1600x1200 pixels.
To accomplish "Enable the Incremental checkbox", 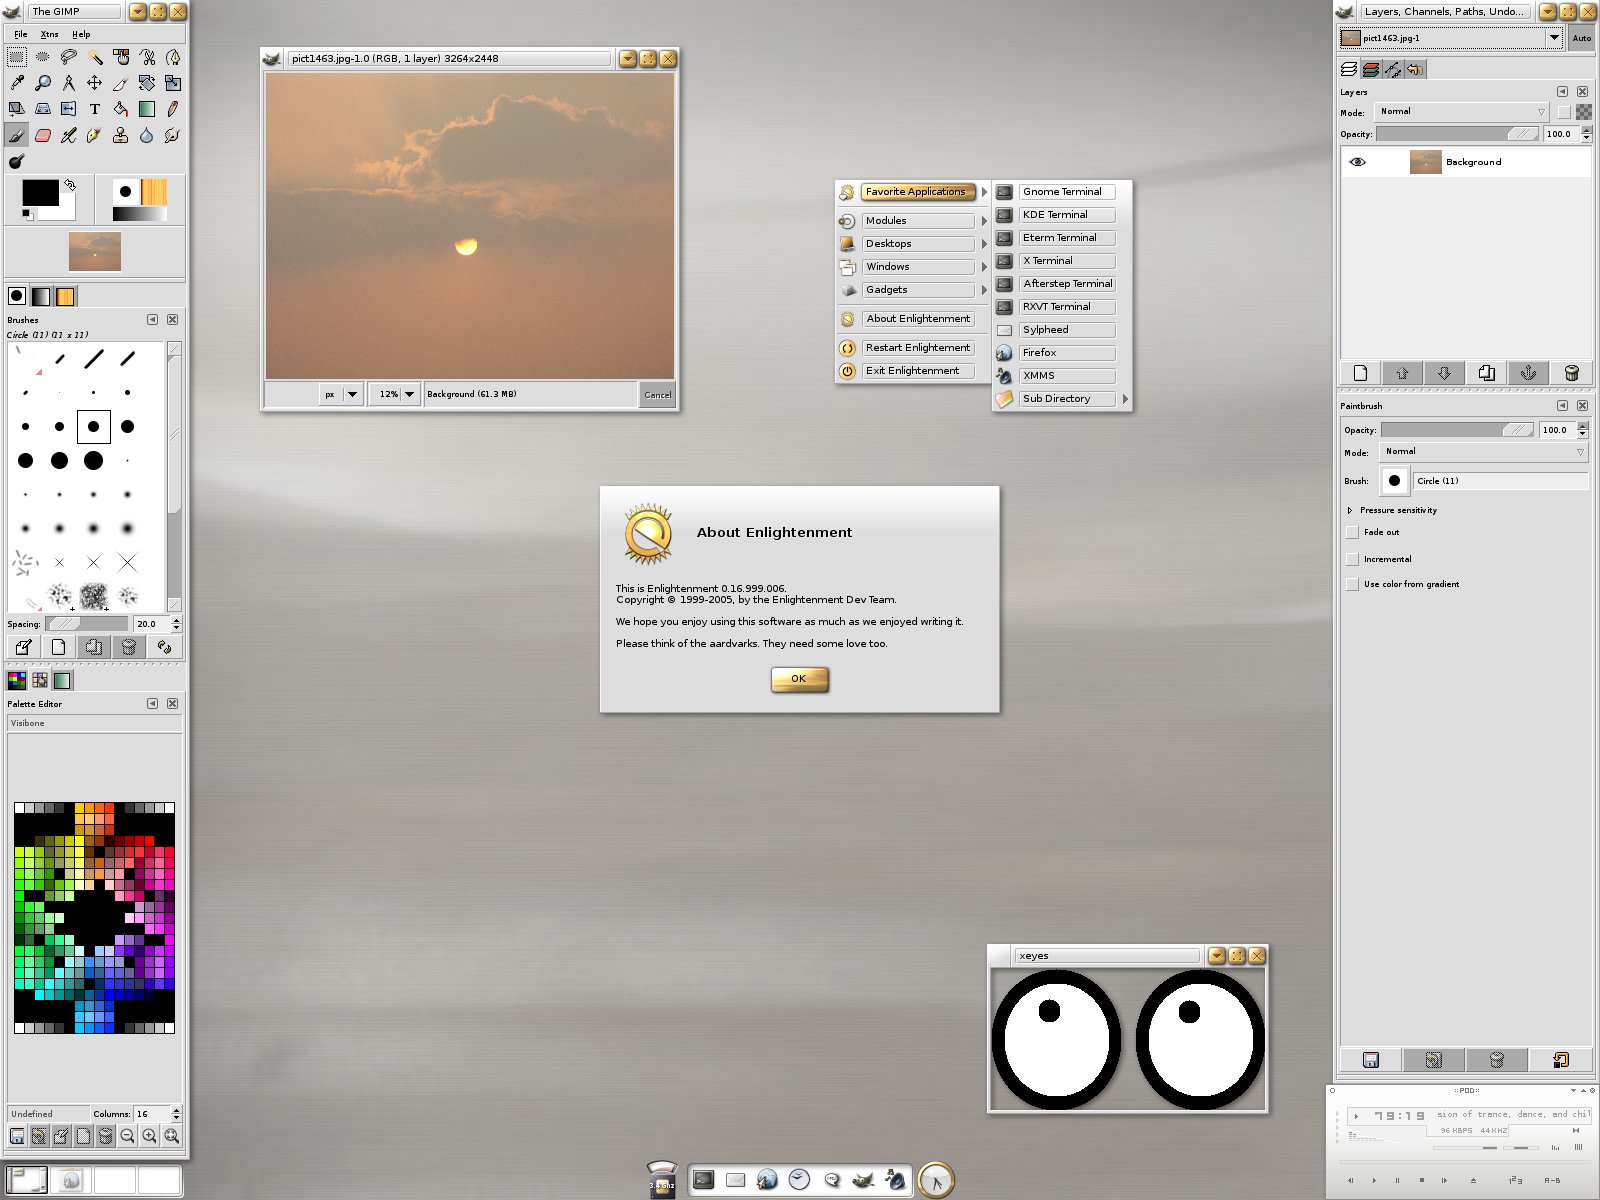I will click(x=1352, y=560).
